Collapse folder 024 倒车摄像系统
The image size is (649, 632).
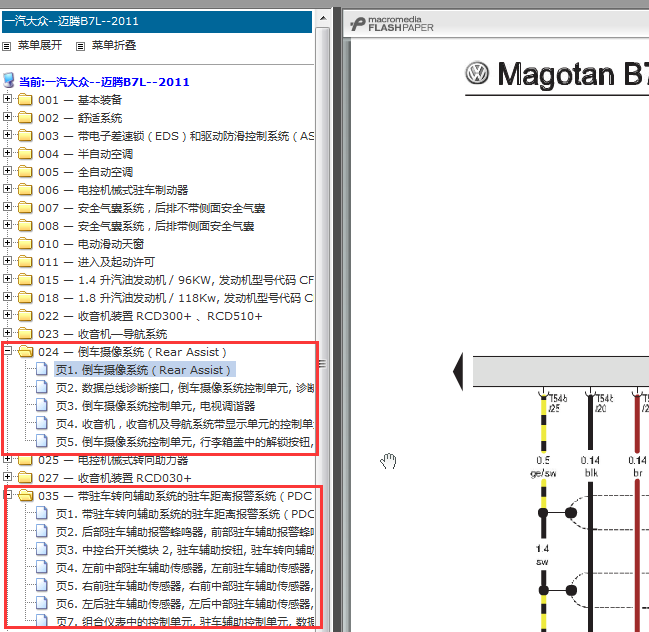7,351
